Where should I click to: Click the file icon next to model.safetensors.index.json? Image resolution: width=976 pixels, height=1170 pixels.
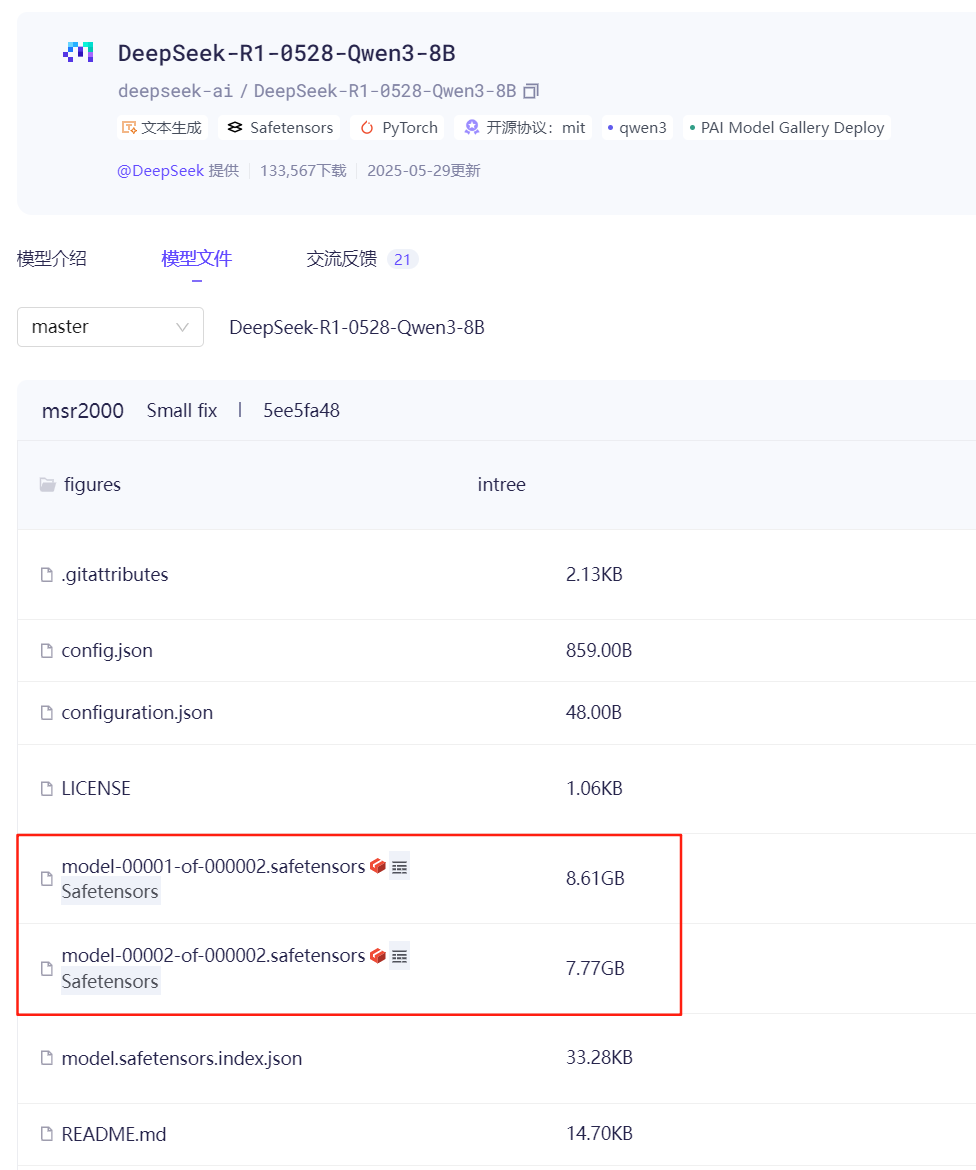(46, 1058)
